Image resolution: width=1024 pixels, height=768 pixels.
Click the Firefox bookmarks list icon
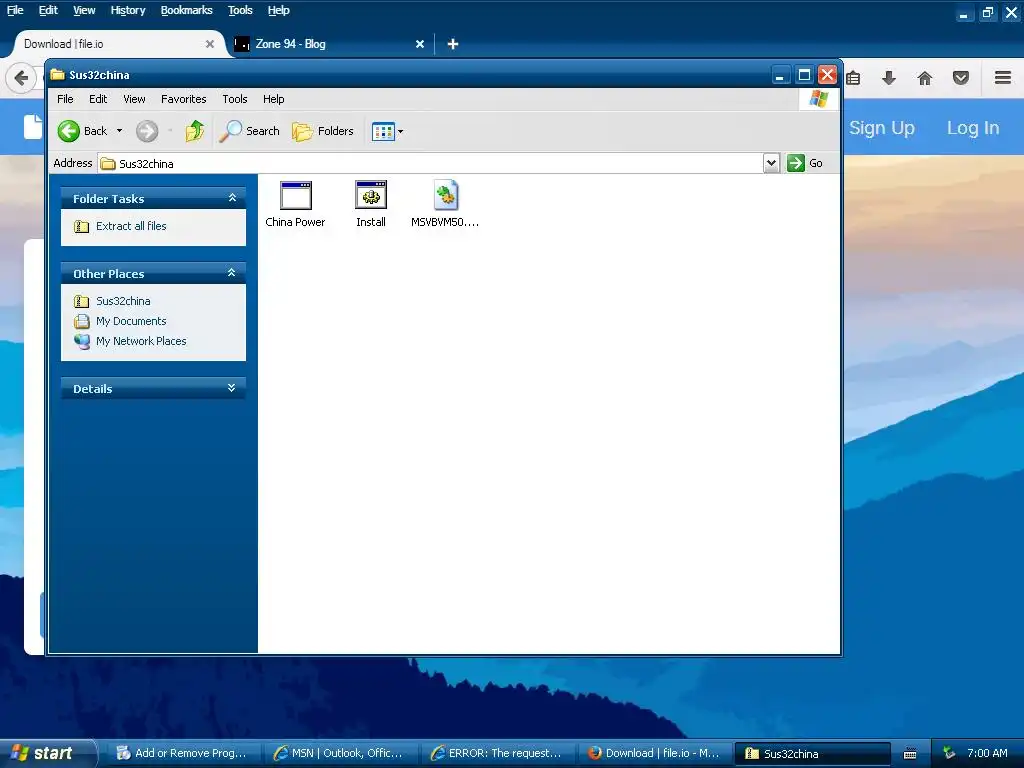pos(853,78)
